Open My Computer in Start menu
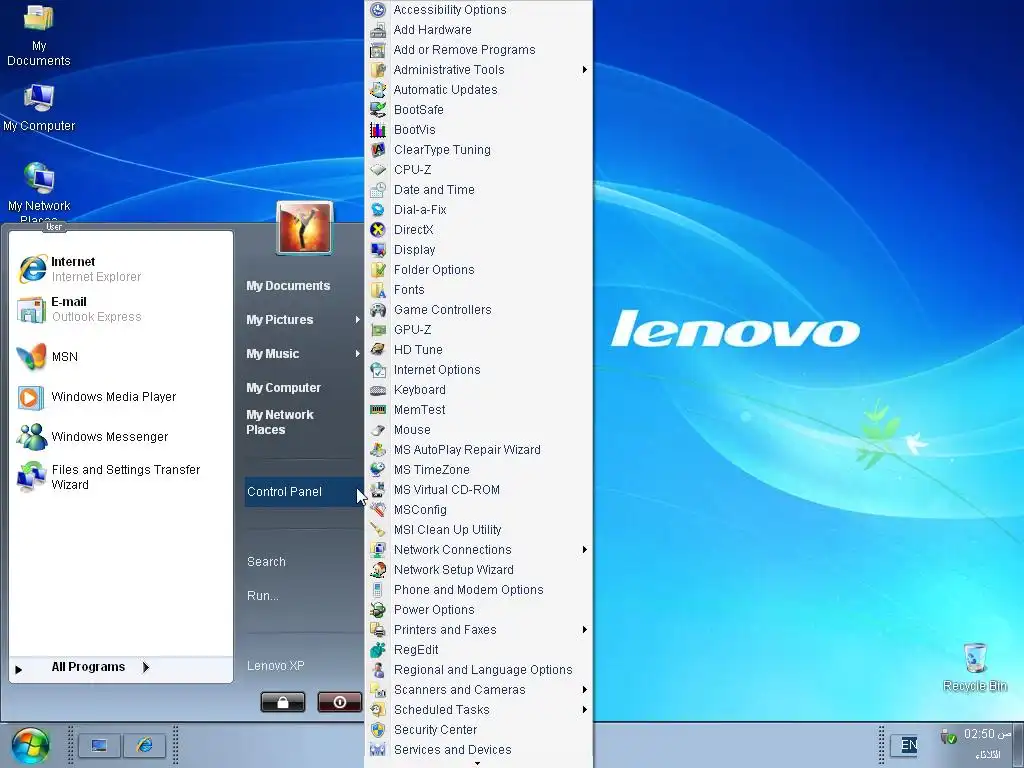The image size is (1024, 768). click(x=283, y=387)
